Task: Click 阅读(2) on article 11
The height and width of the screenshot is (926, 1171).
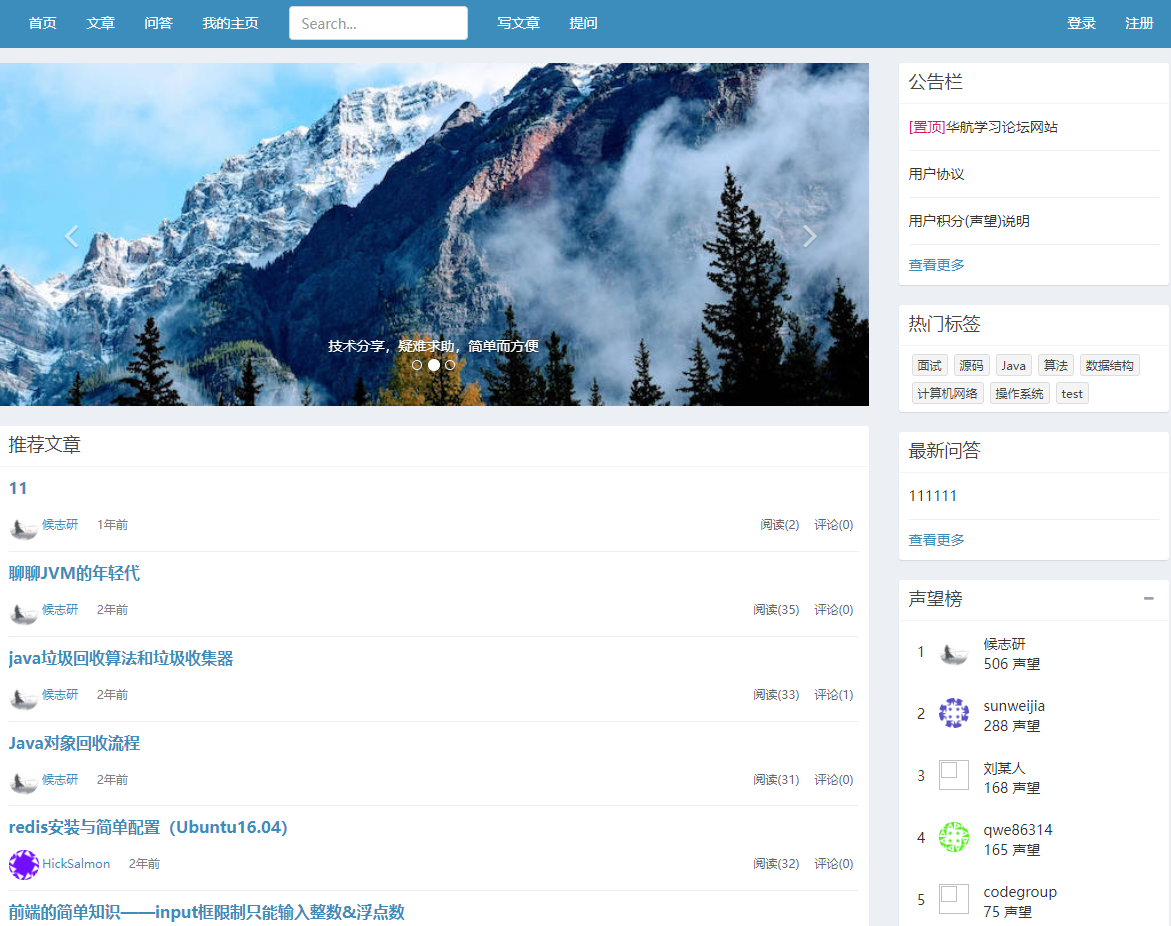Action: coord(780,524)
